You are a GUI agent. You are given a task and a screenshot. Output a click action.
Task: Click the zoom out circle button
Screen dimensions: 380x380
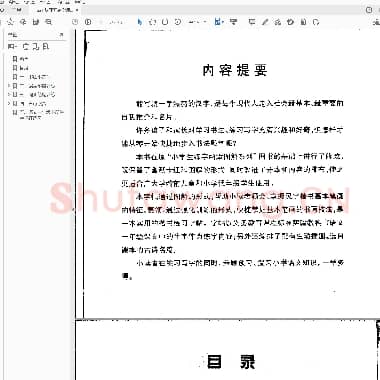click(x=165, y=22)
